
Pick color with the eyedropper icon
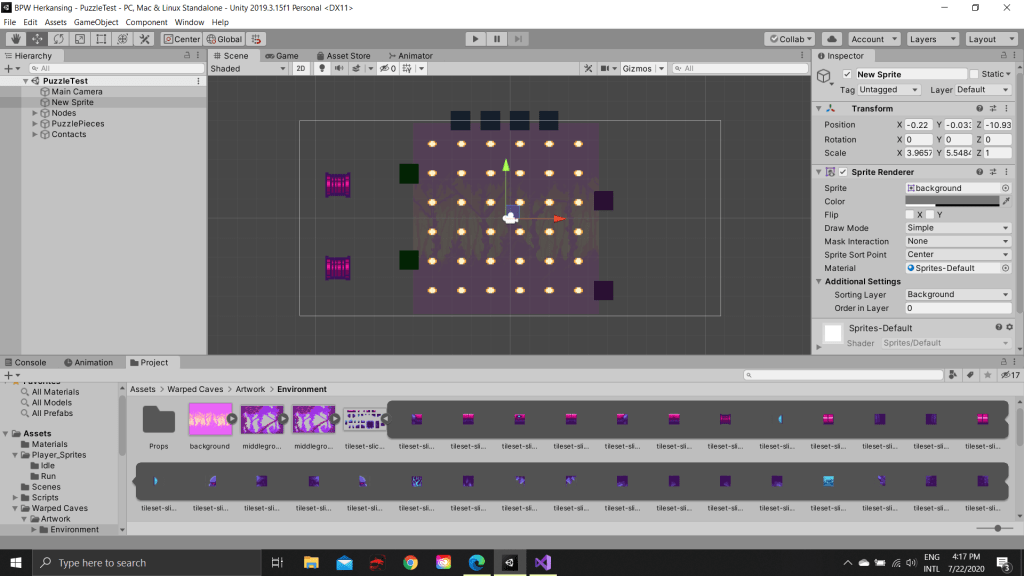tap(1006, 201)
